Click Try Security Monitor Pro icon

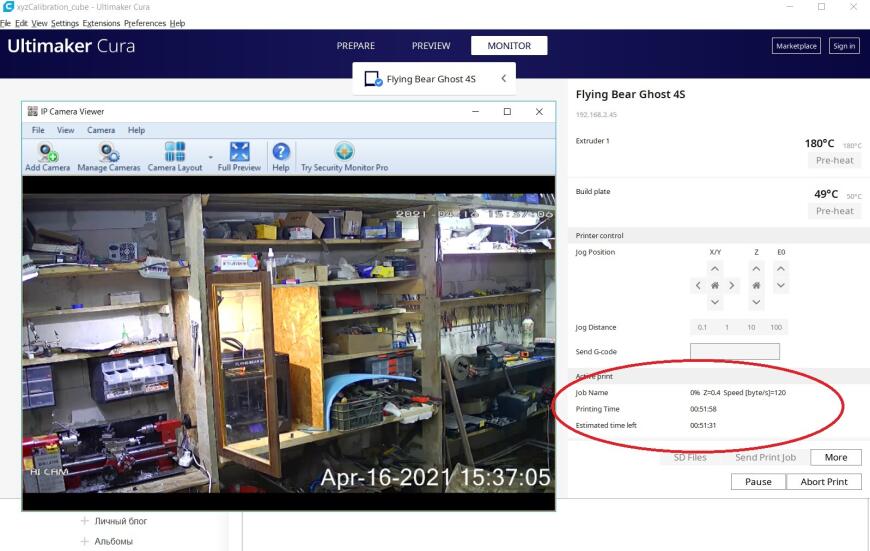344,156
